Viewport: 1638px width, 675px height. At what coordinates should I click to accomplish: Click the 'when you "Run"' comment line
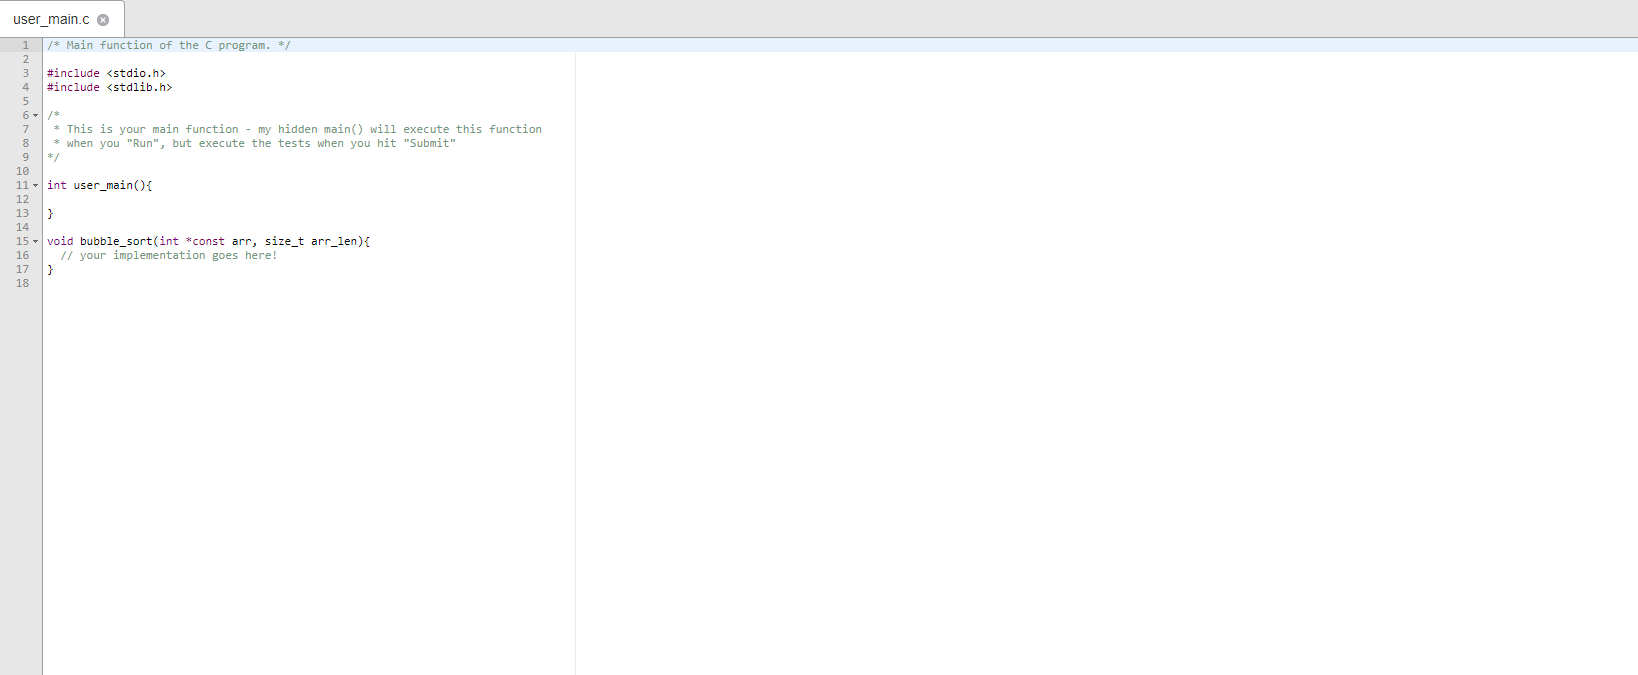click(254, 143)
